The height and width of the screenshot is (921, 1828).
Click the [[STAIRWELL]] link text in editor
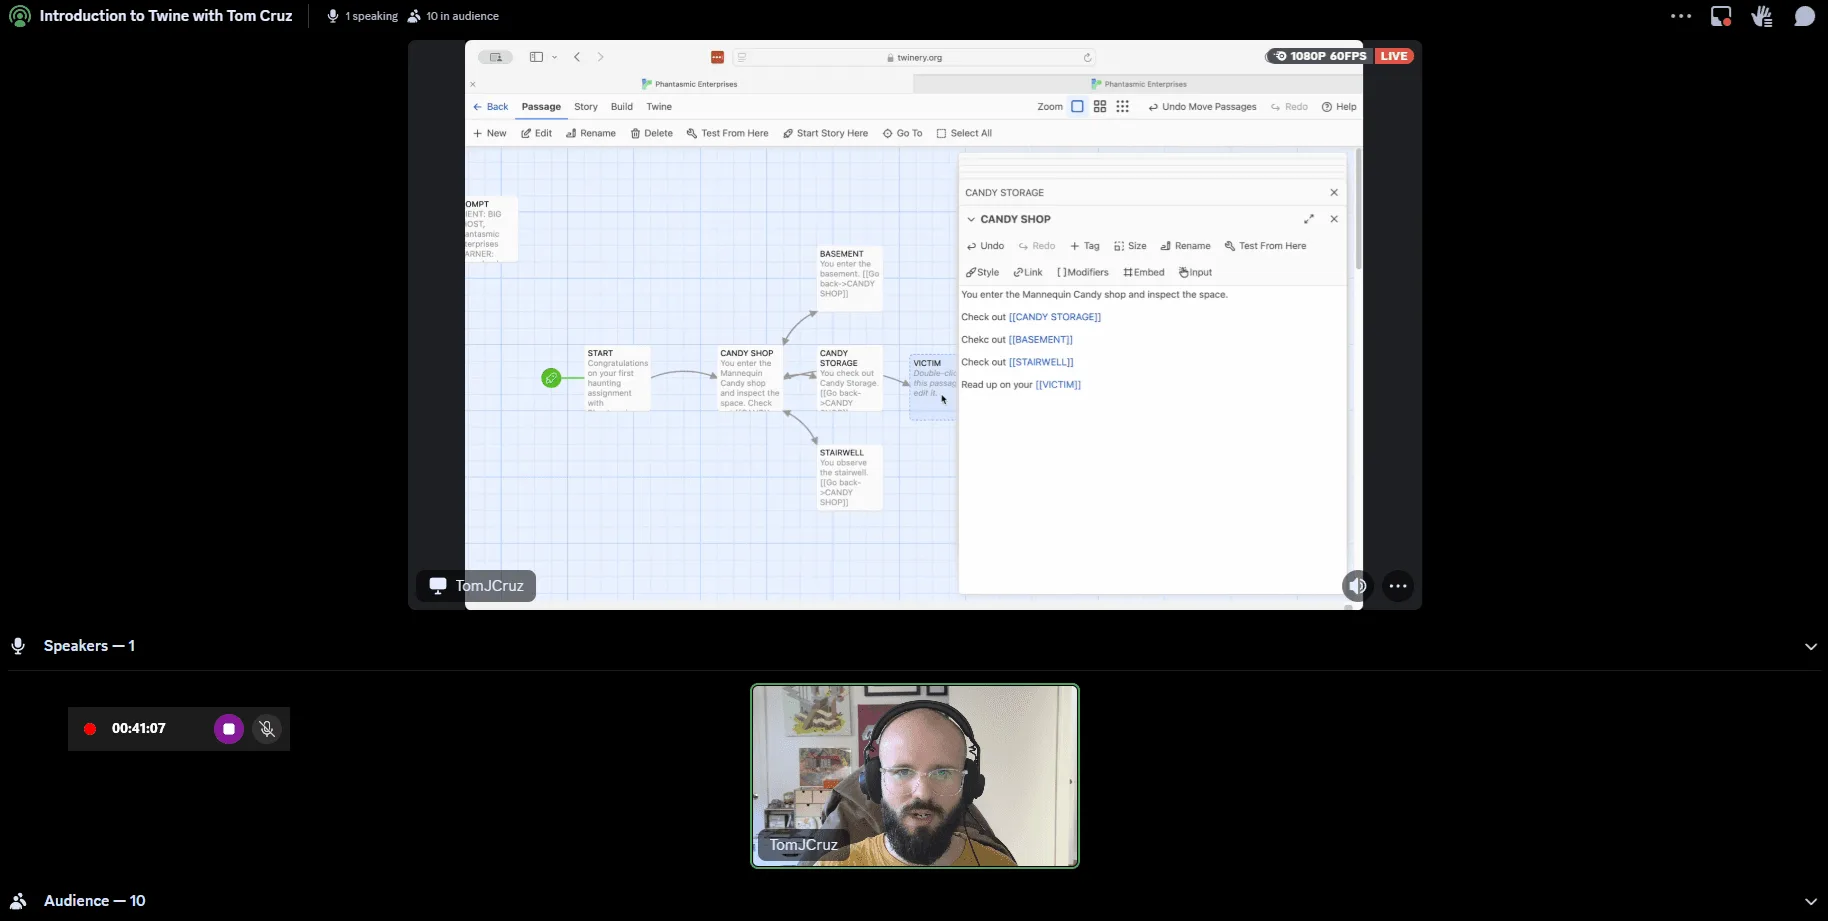click(x=1041, y=362)
